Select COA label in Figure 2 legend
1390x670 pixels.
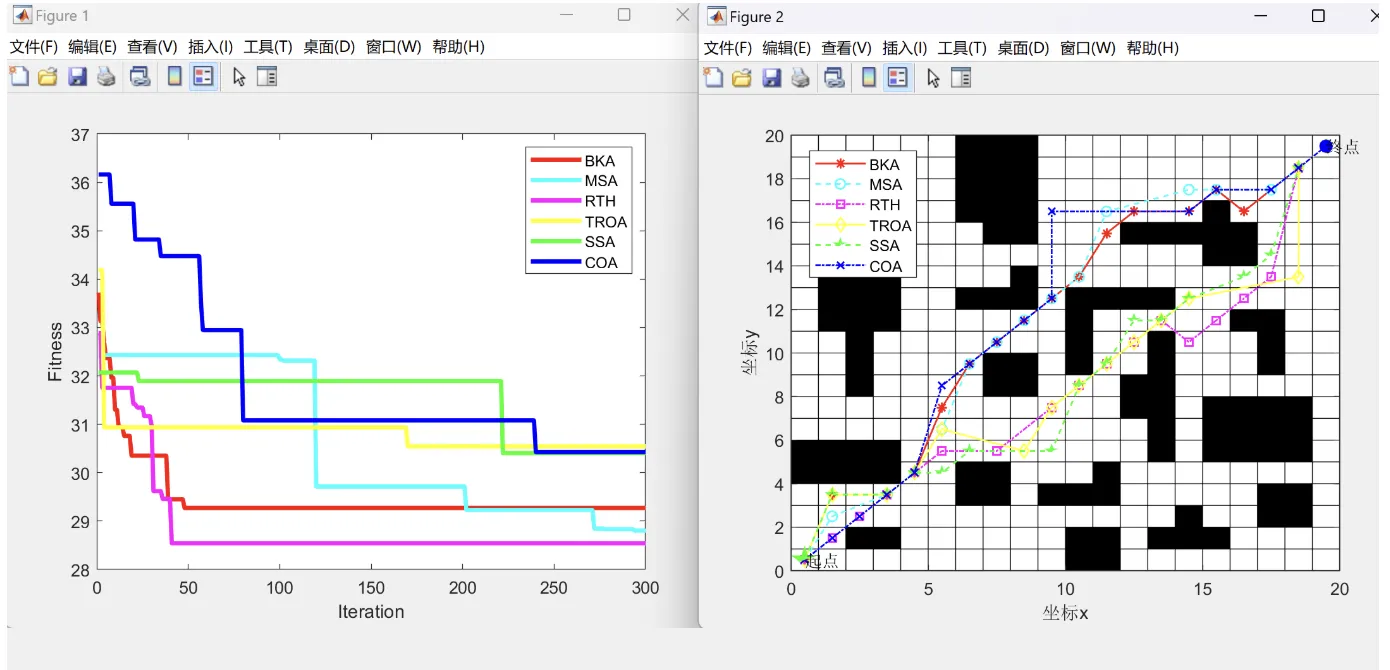pos(885,266)
